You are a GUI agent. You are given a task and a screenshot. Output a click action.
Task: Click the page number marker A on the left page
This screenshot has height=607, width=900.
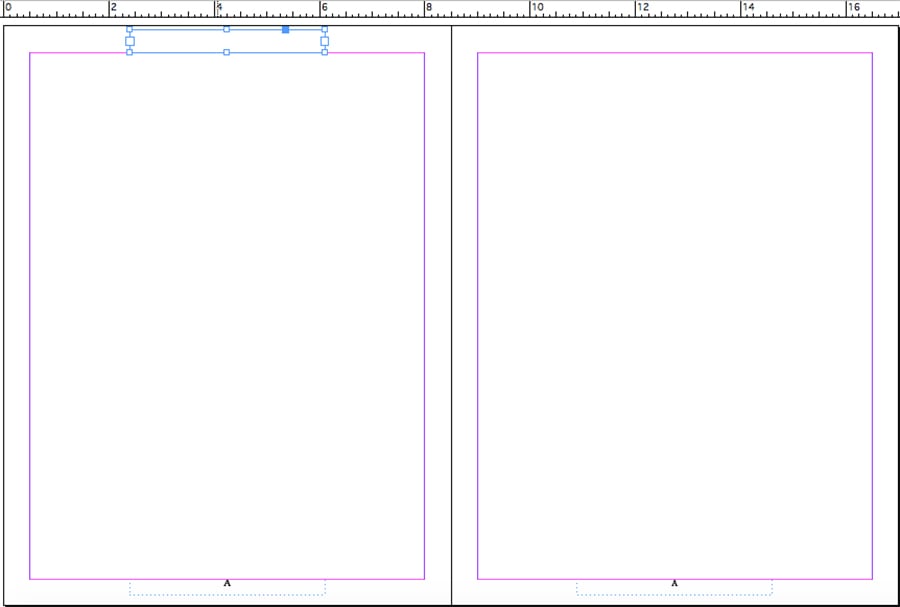(227, 583)
